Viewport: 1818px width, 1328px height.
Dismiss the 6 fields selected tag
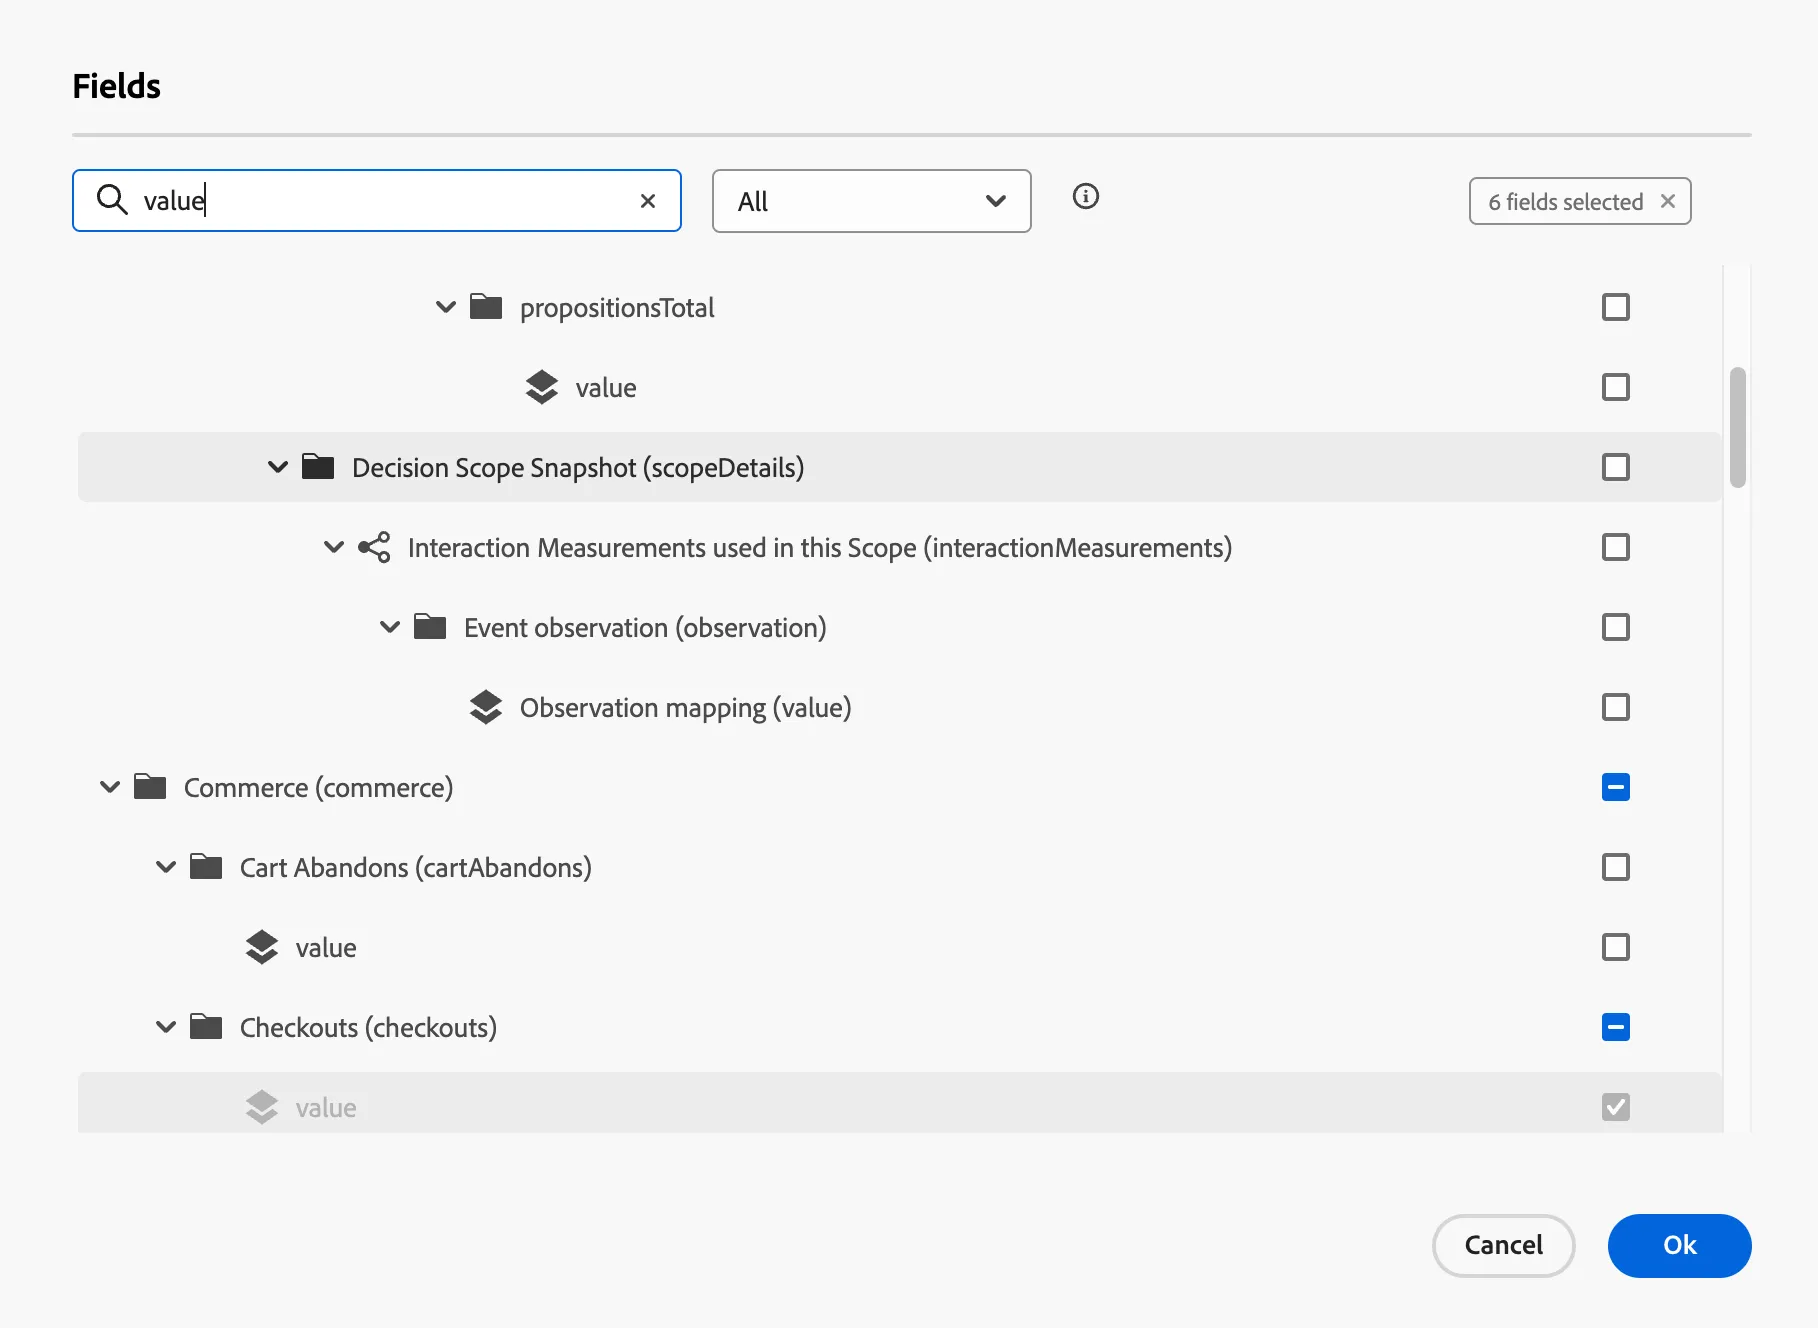click(x=1668, y=201)
